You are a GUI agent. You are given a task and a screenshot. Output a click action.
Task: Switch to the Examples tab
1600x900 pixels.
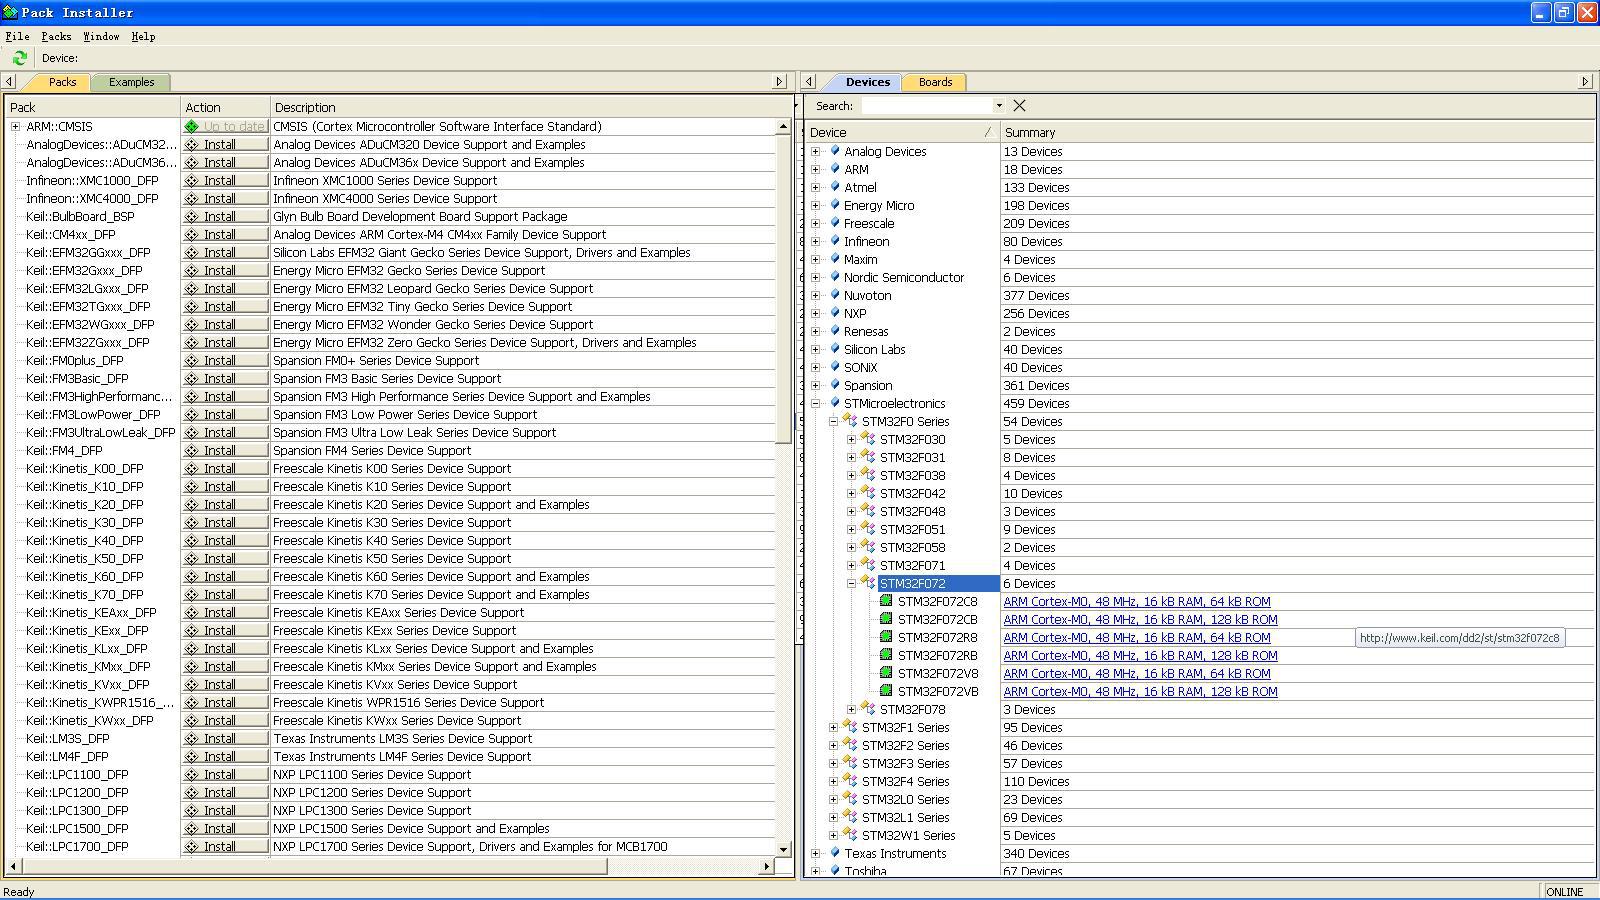click(x=131, y=82)
